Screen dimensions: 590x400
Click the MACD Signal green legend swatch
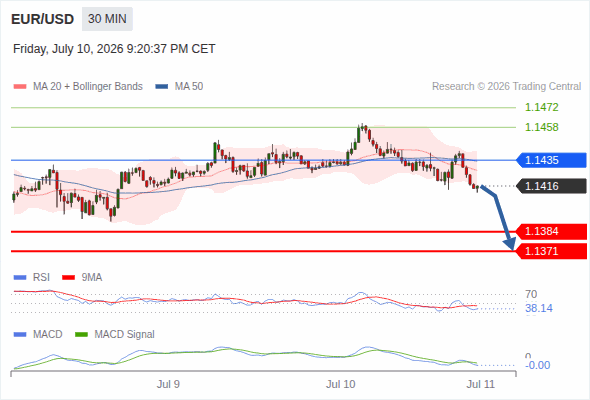click(81, 335)
